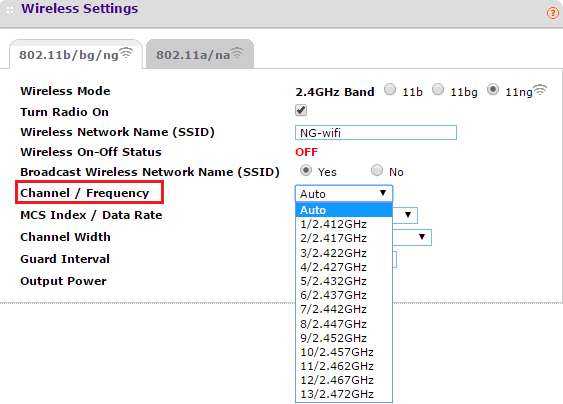The width and height of the screenshot is (563, 404).
Task: Click the Wireless Network Name SSID field
Action: coord(376,133)
